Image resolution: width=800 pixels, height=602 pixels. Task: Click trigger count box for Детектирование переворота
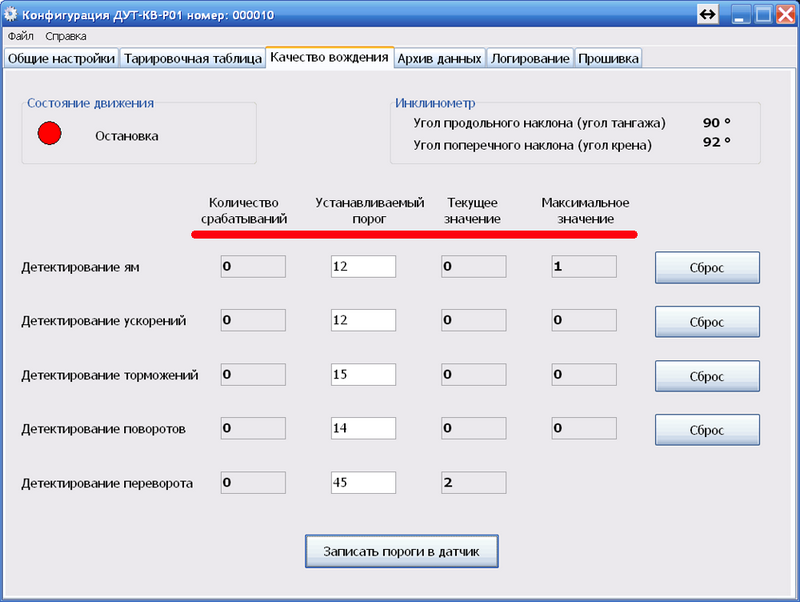point(253,483)
